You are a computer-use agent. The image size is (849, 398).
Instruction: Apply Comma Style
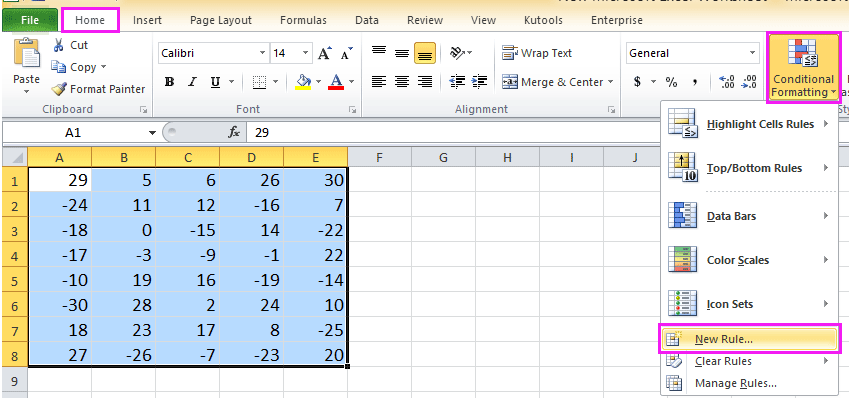coord(695,82)
